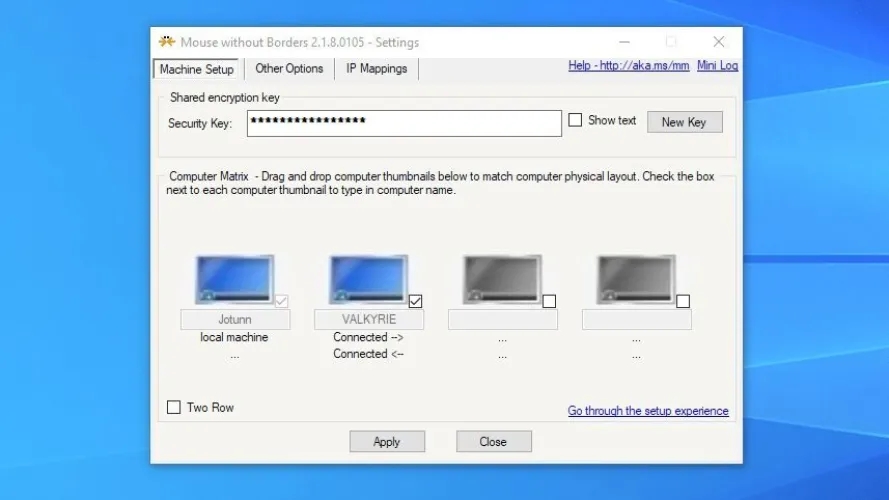
Task: Toggle the Two Row checkbox
Action: pos(174,407)
